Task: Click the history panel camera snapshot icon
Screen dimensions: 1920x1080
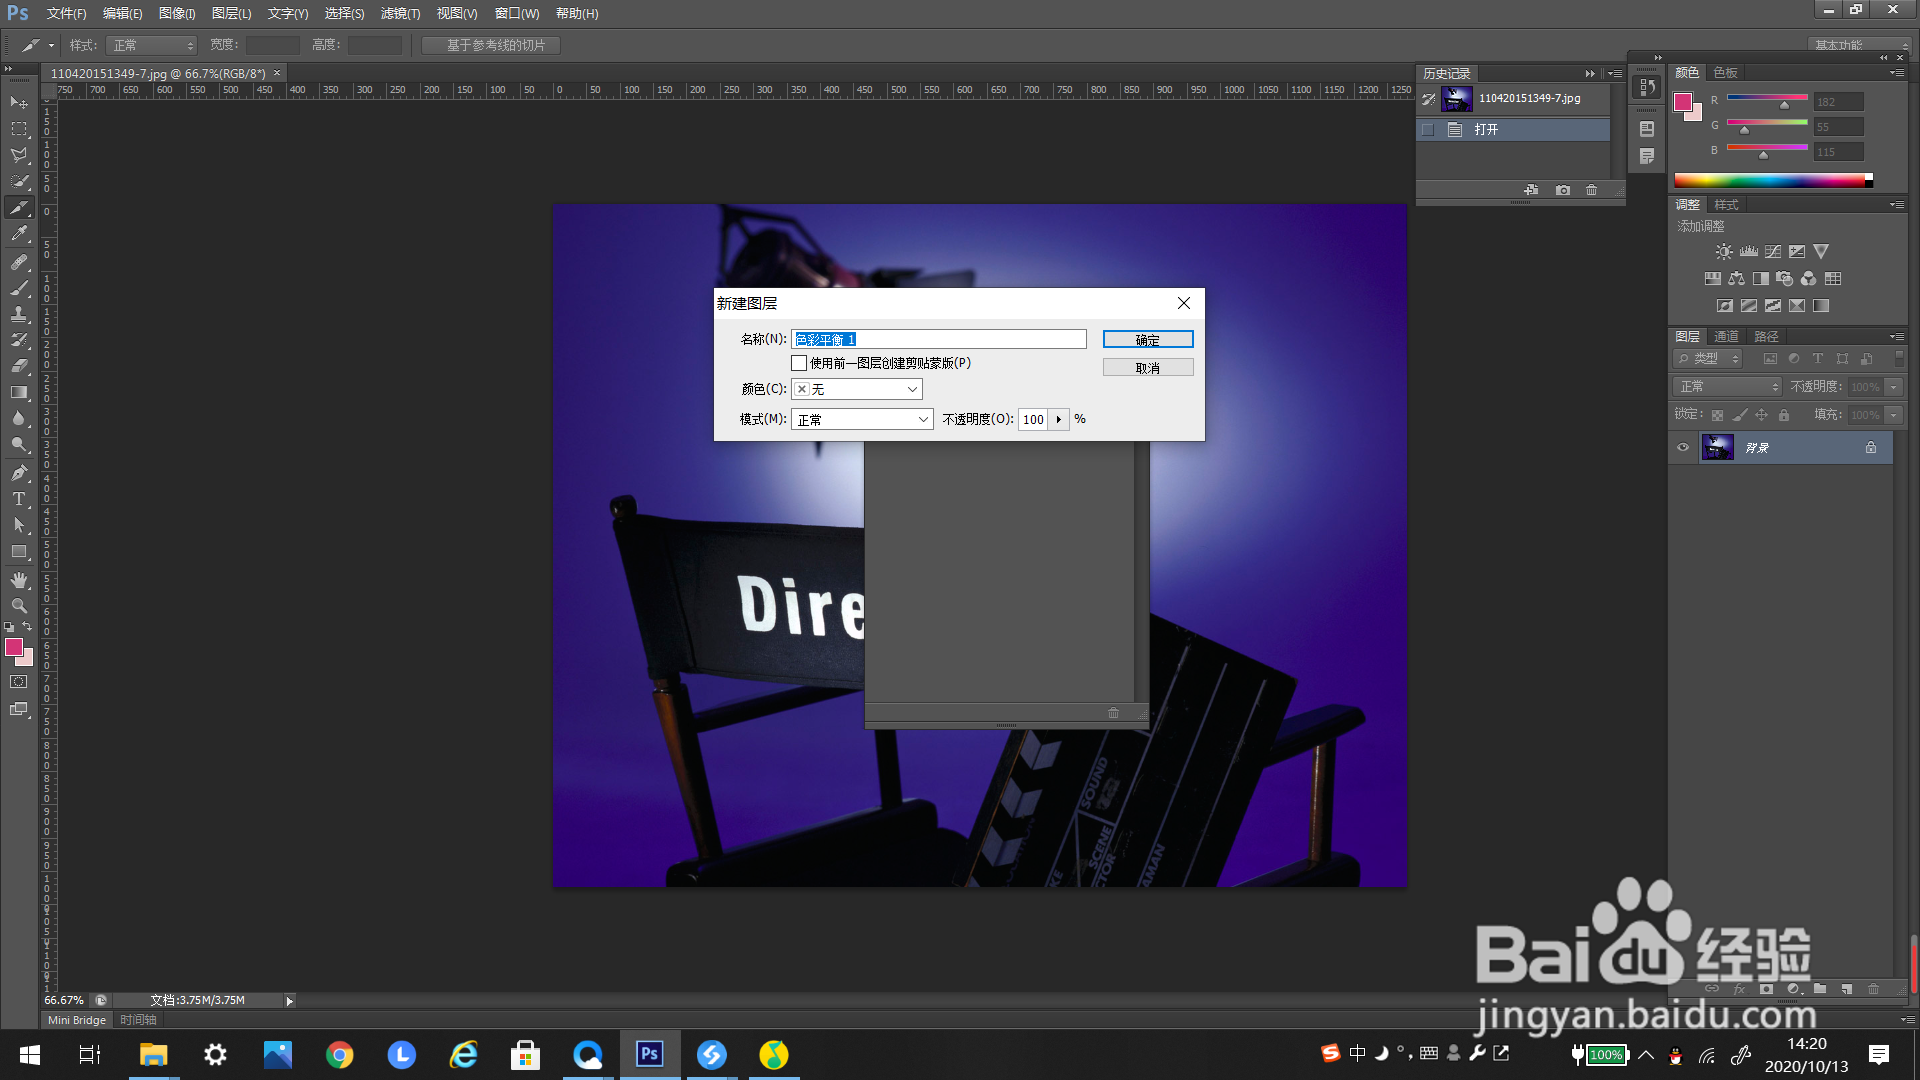Action: point(1562,190)
